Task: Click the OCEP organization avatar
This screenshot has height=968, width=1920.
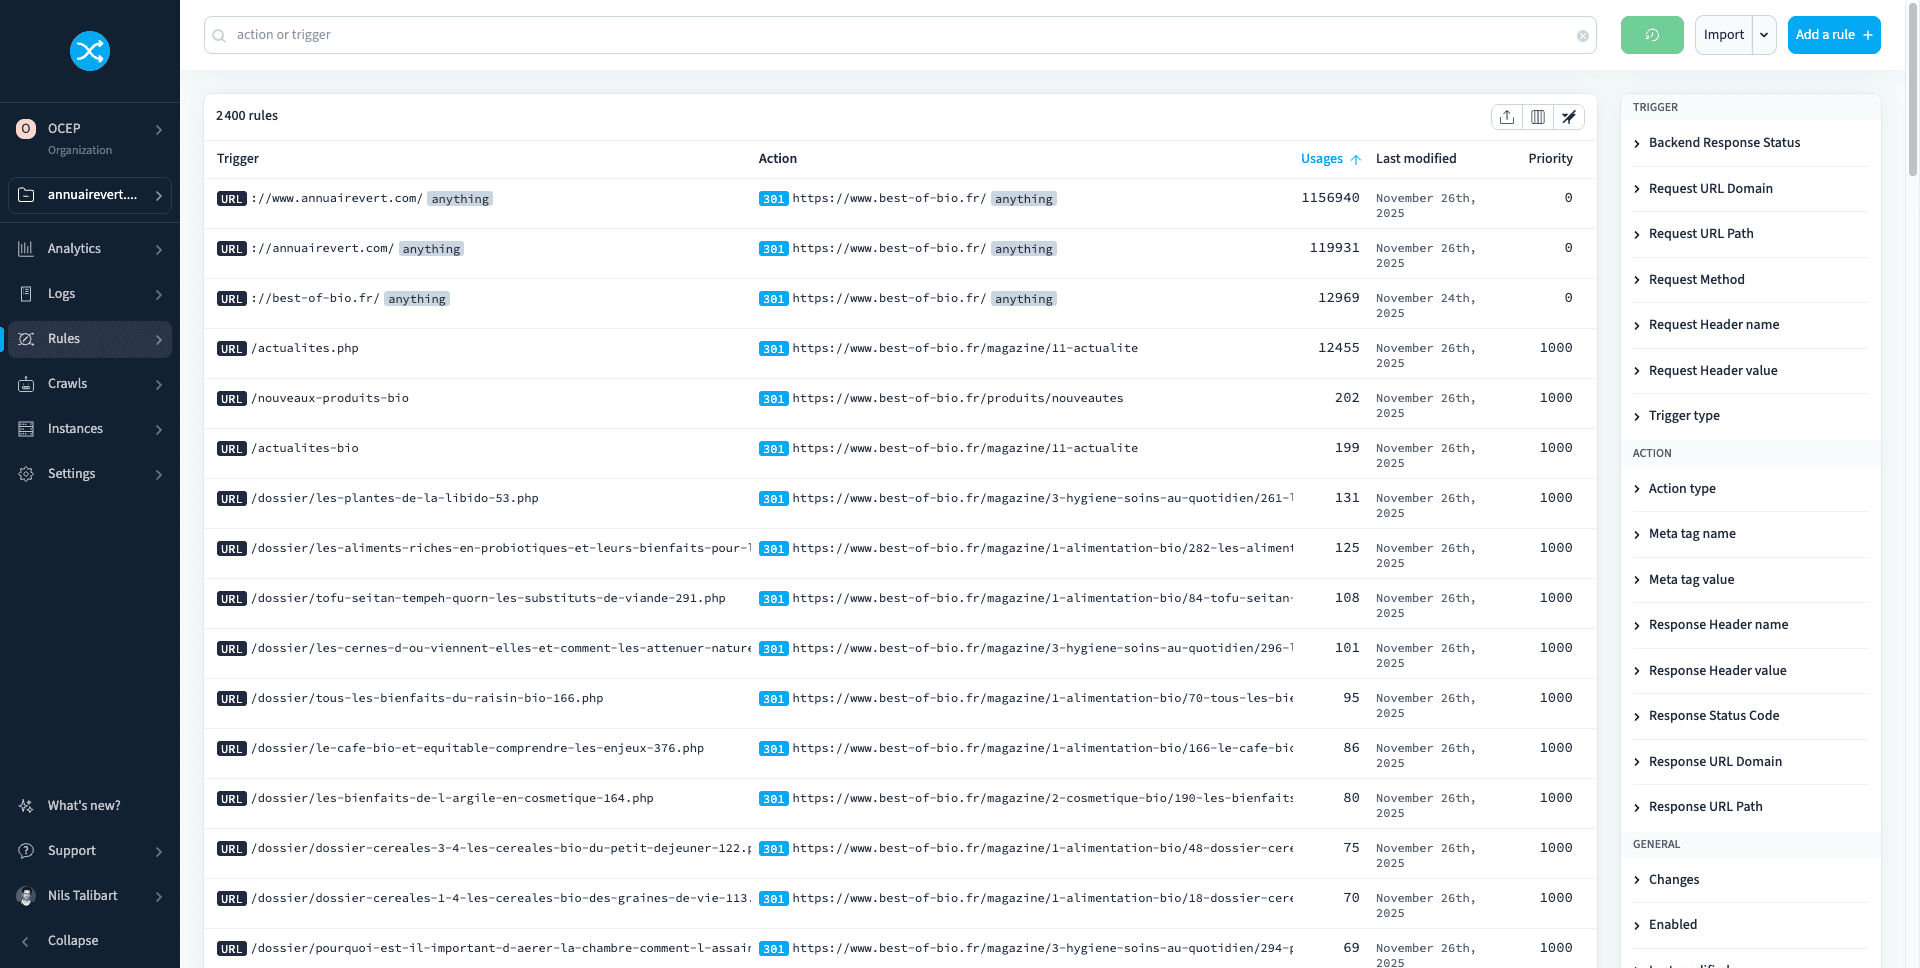Action: (x=26, y=129)
